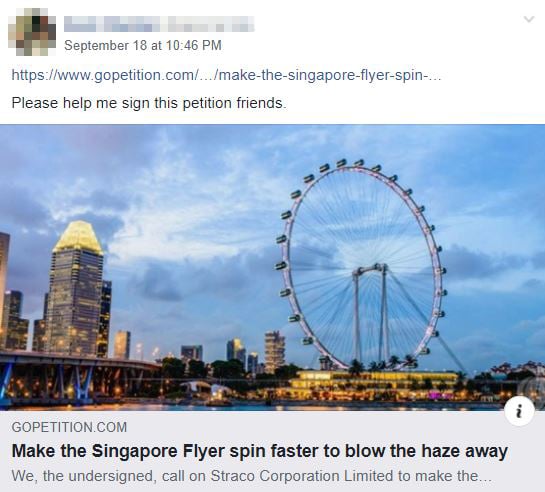Click the GOPETITION.COM domain label
Image resolution: width=545 pixels, height=492 pixels.
pyautogui.click(x=69, y=427)
